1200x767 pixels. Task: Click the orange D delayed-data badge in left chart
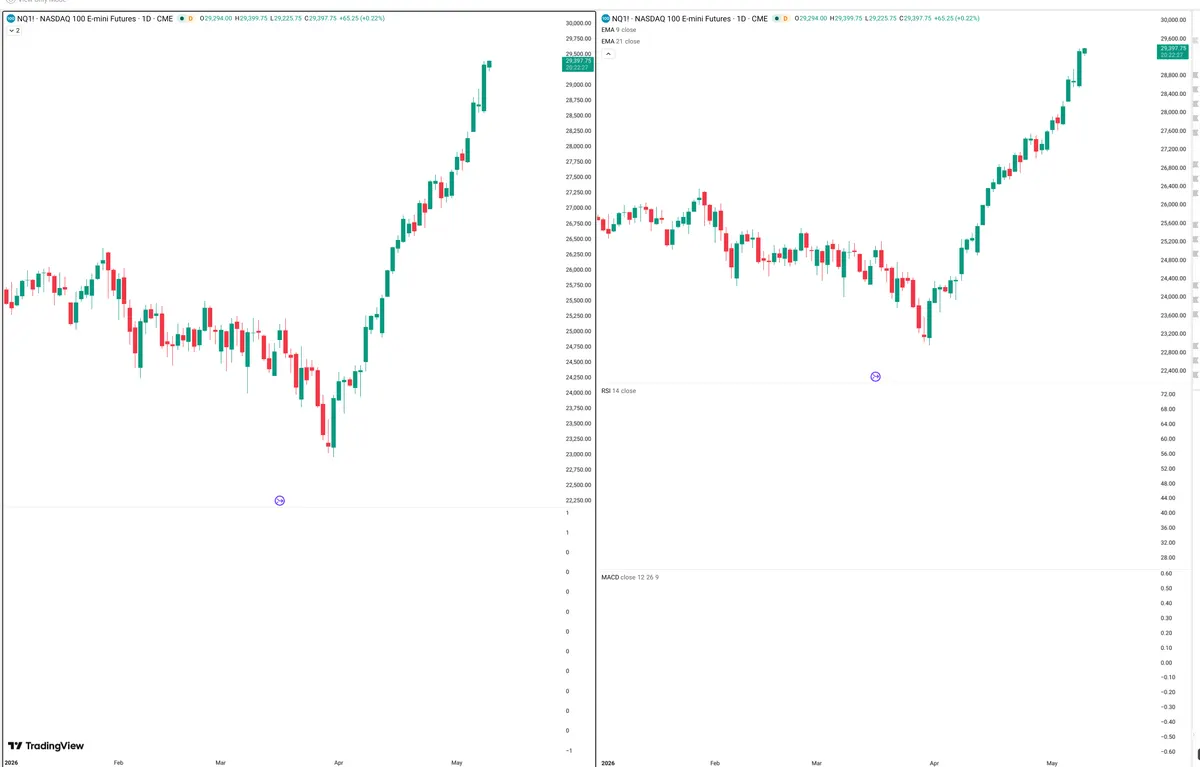(190, 18)
